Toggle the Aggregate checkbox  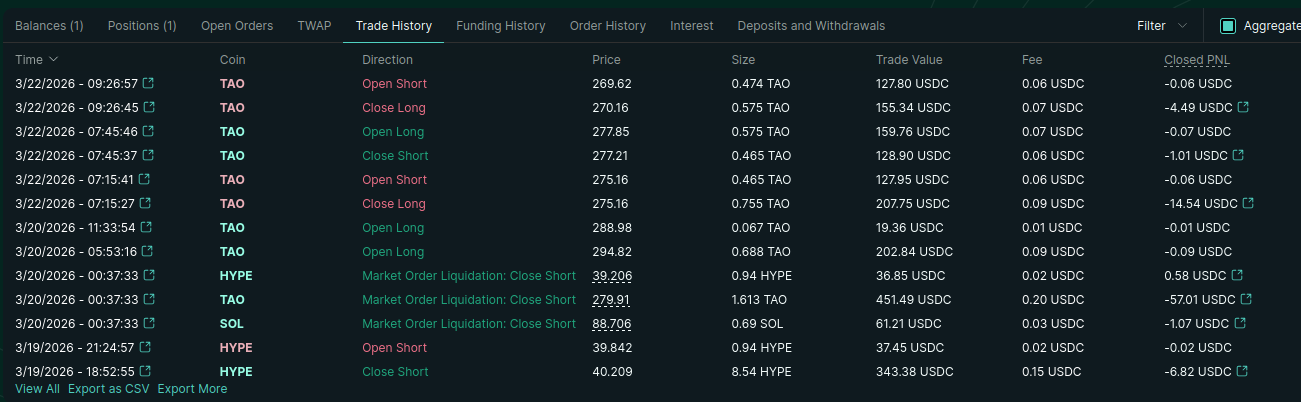point(1228,26)
